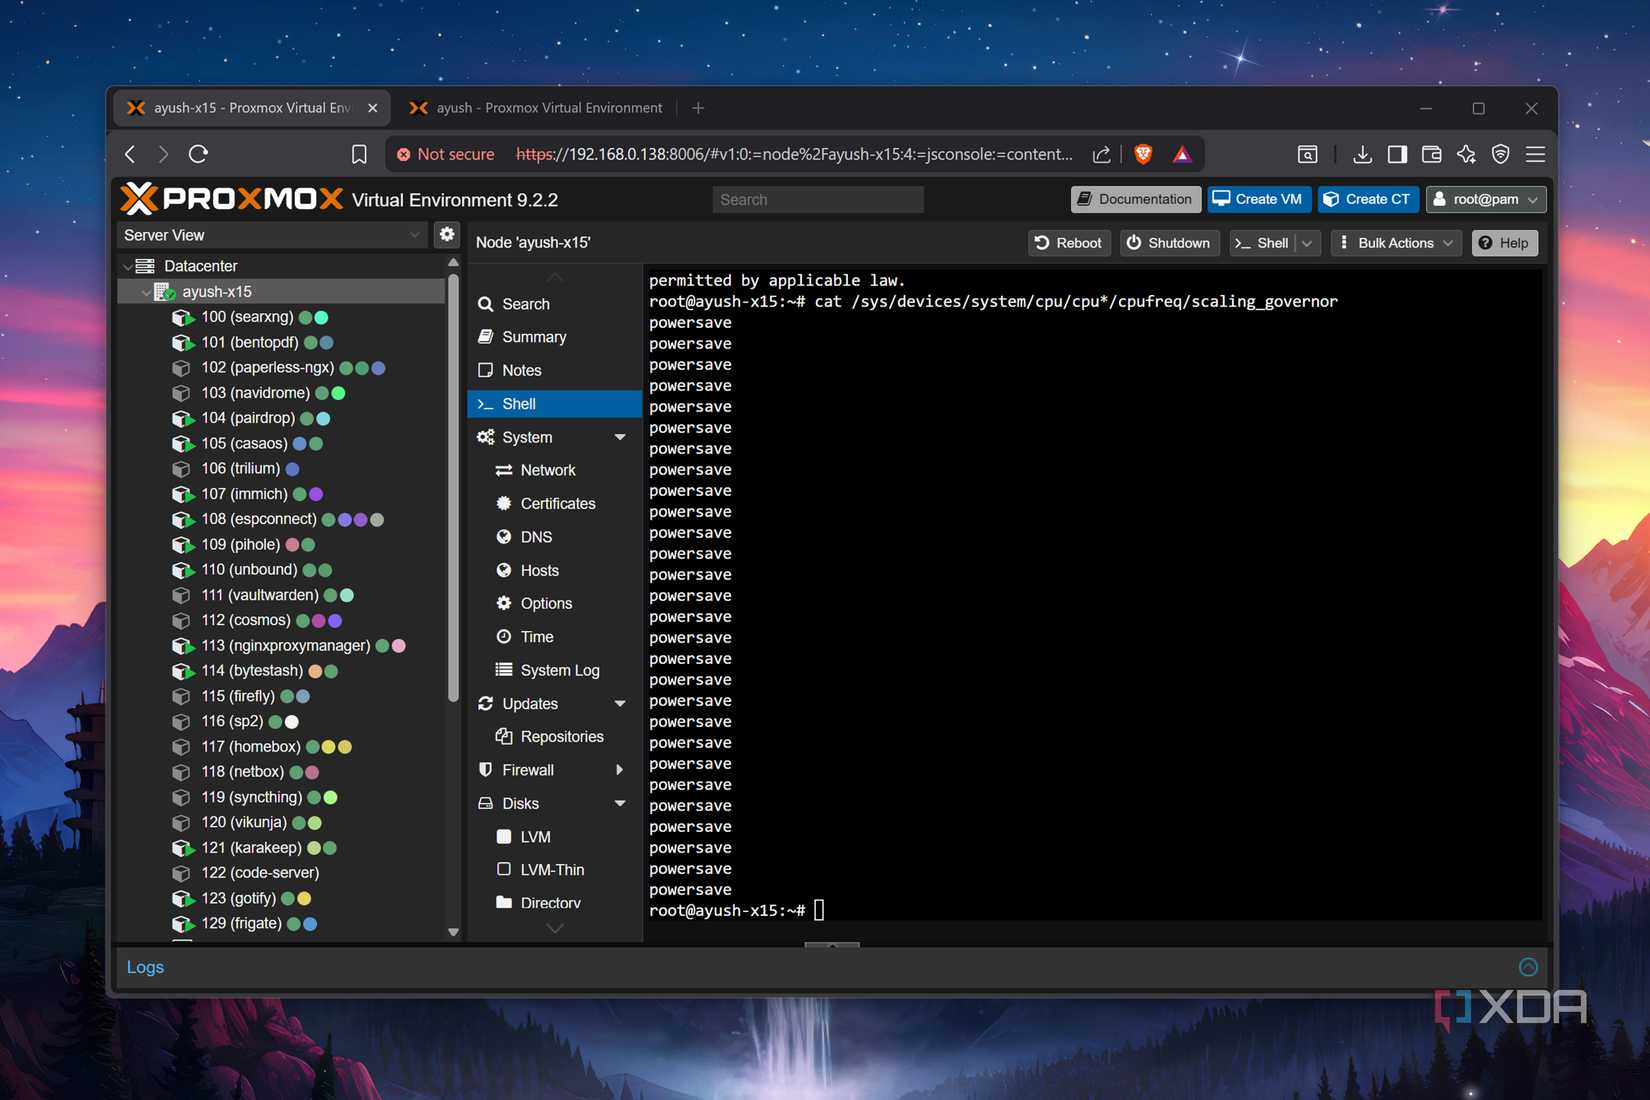Open the Certificates page
Image resolution: width=1650 pixels, height=1100 pixels.
(x=554, y=504)
